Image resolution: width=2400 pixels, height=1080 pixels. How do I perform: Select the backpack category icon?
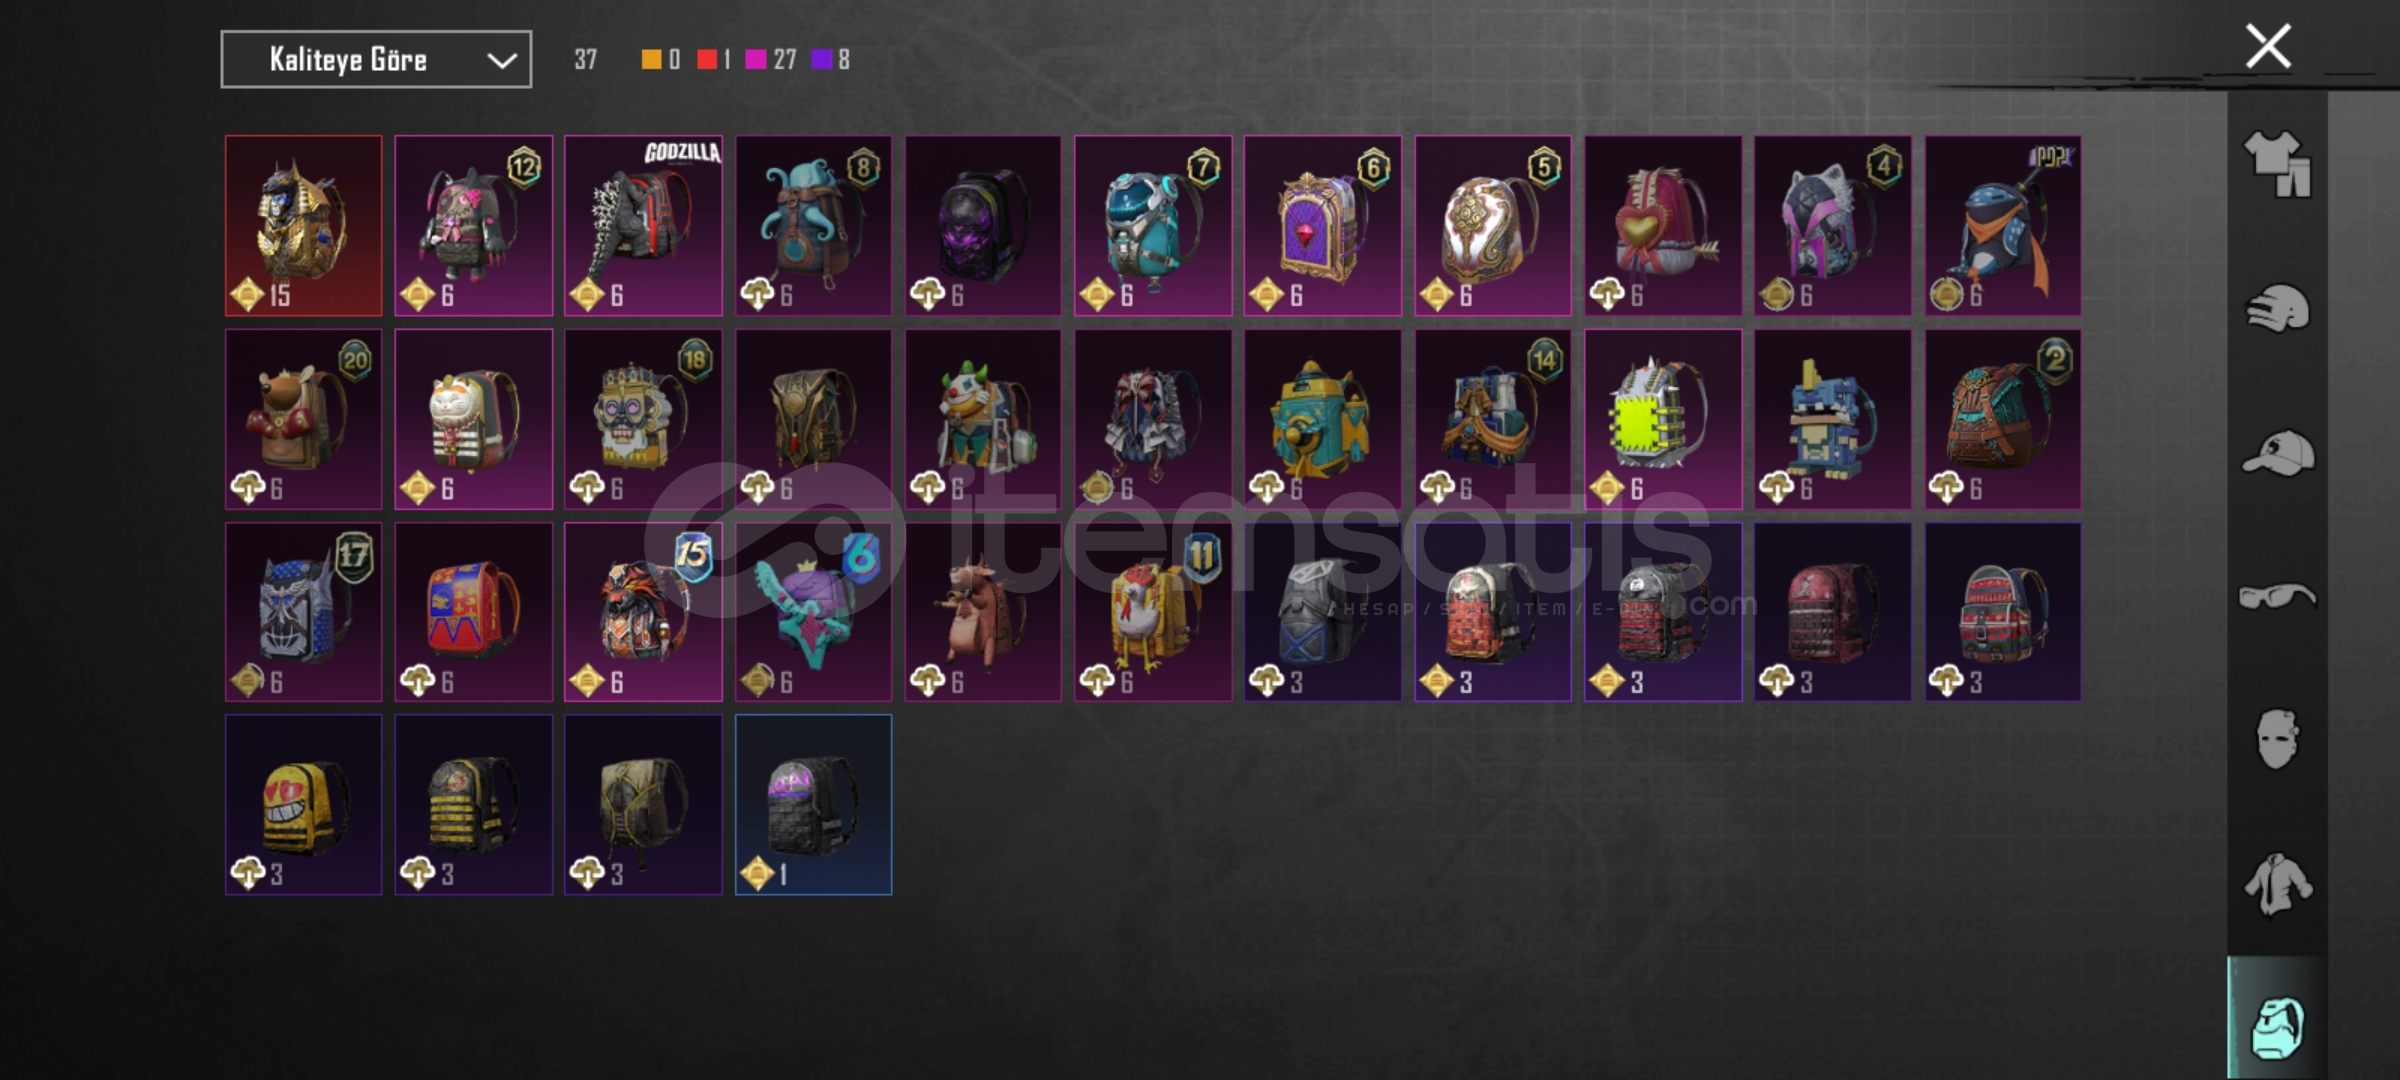pyautogui.click(x=2277, y=1027)
